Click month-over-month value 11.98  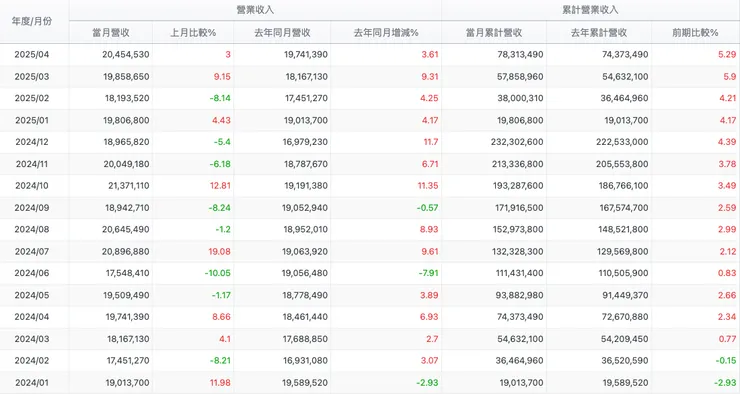pyautogui.click(x=221, y=383)
